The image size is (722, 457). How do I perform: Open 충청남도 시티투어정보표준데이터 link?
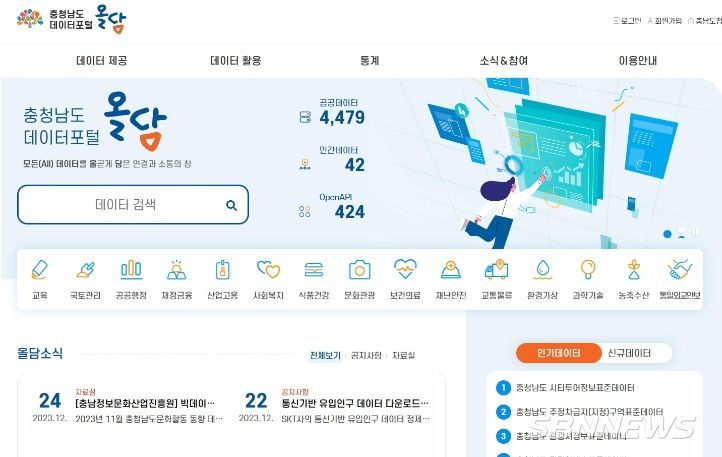(575, 388)
